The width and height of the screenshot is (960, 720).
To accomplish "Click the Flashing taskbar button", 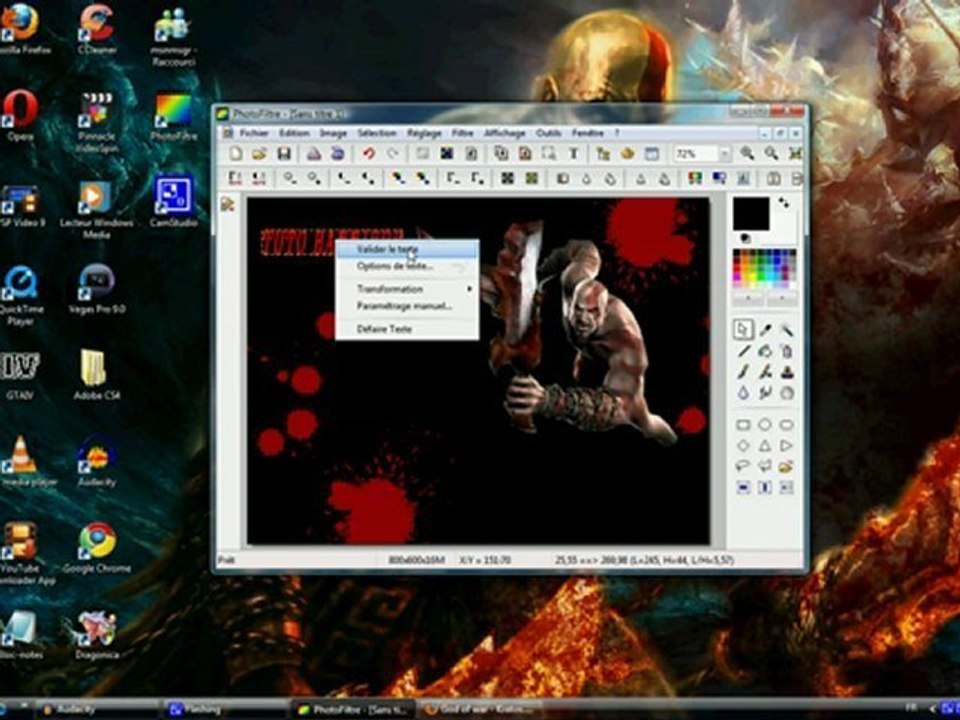I will click(x=225, y=710).
